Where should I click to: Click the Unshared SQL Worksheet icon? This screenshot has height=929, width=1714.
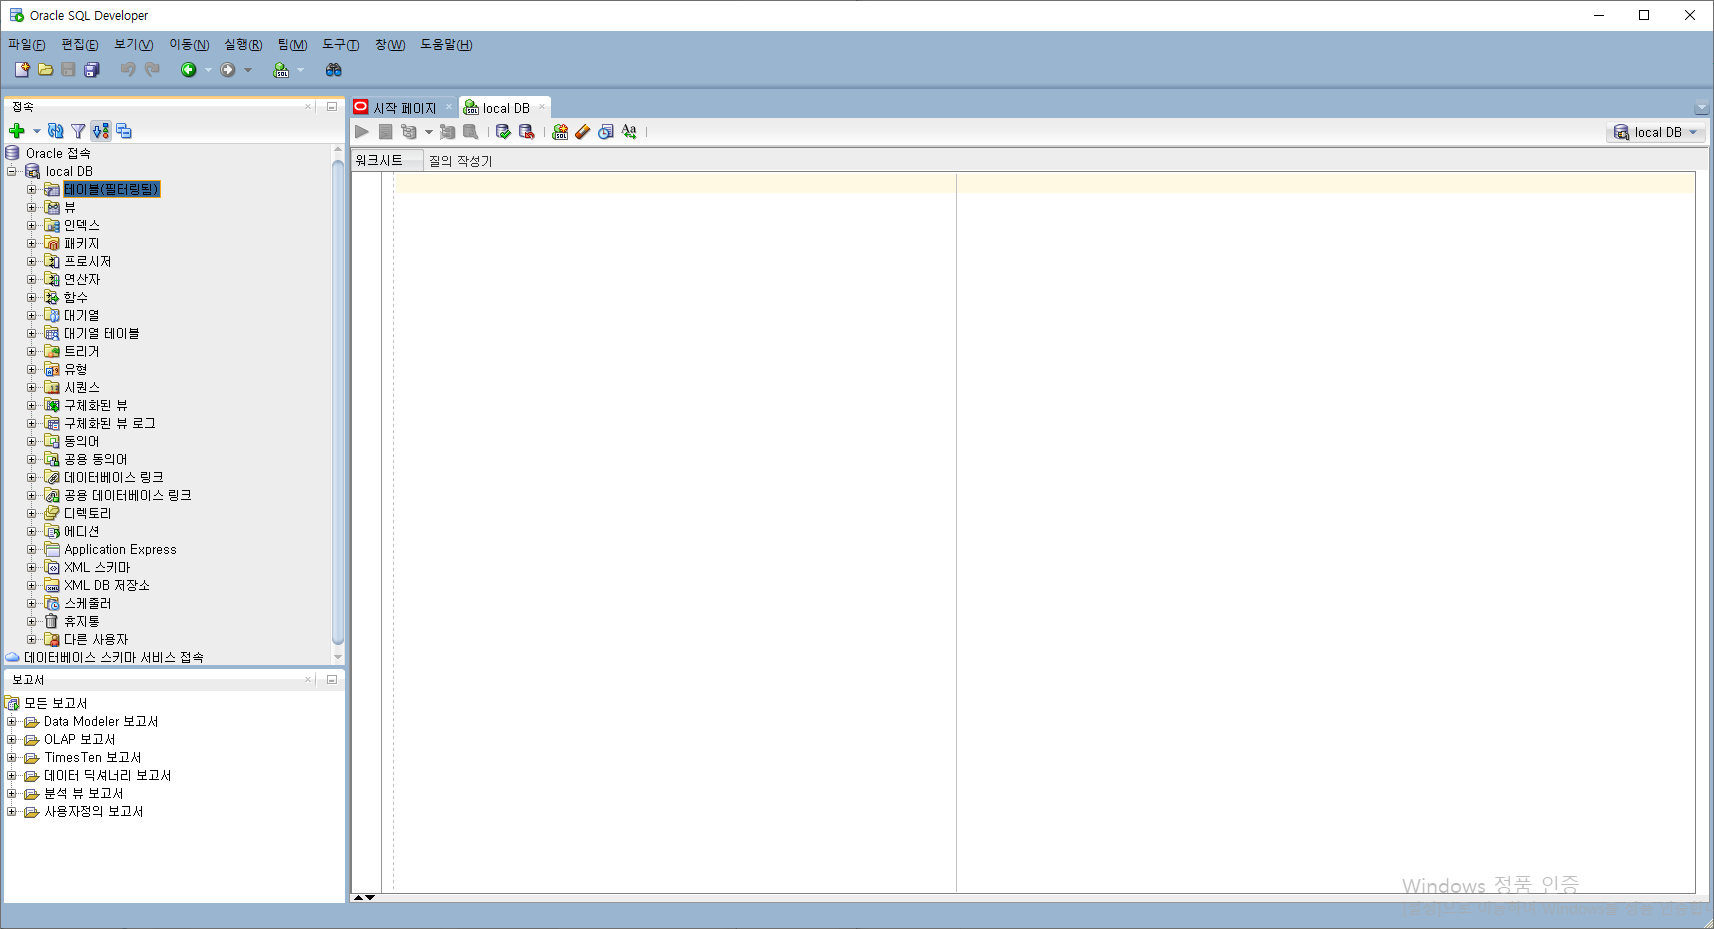pos(560,132)
